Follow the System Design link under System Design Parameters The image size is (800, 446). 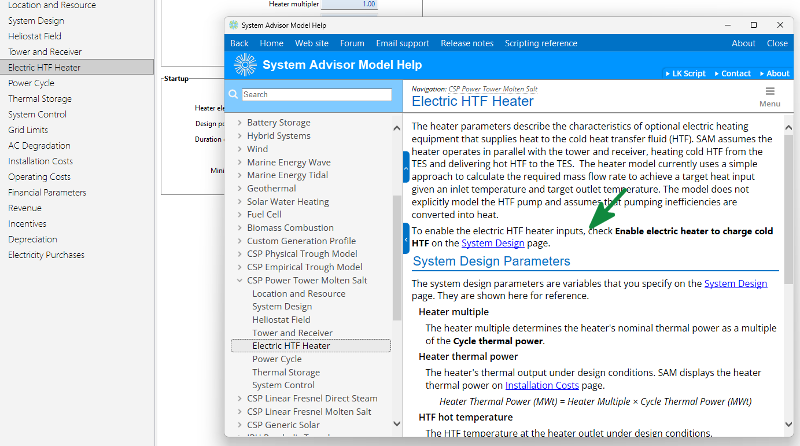point(736,283)
